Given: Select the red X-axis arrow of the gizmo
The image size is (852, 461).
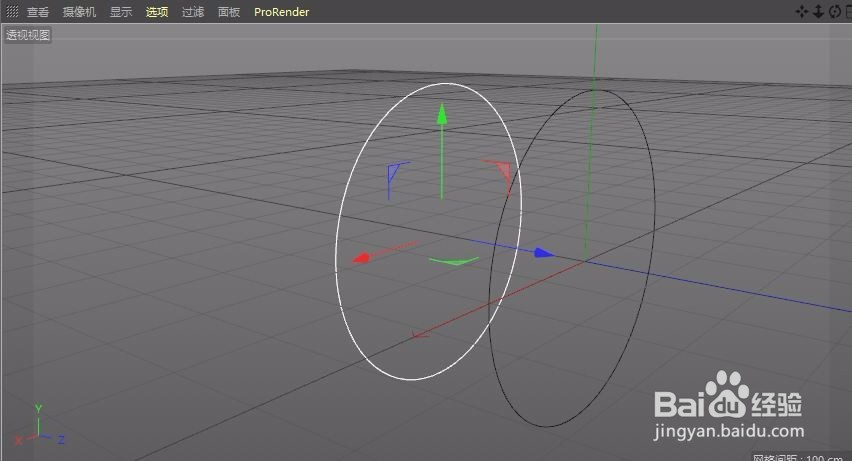Looking at the screenshot, I should tap(361, 257).
